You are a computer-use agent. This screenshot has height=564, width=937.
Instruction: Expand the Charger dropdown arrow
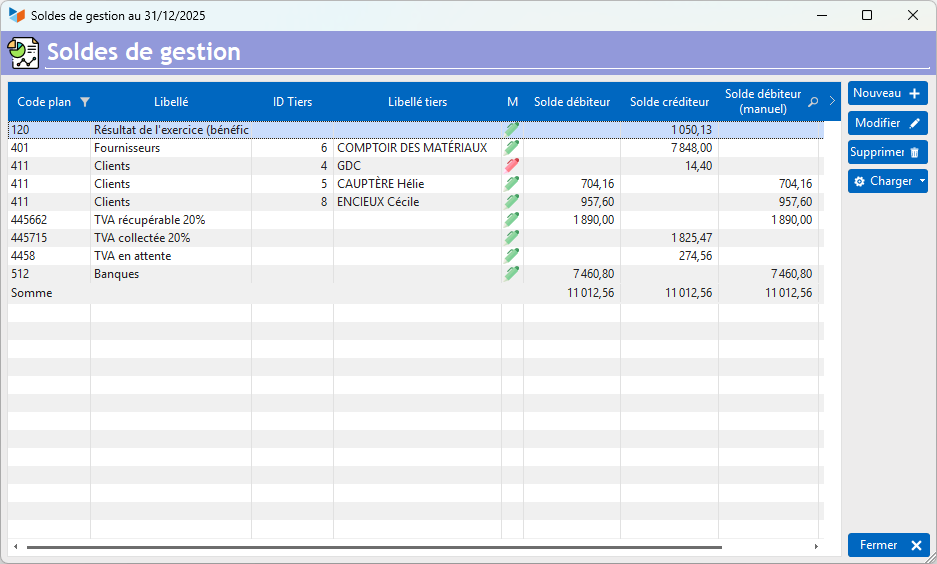tap(922, 181)
